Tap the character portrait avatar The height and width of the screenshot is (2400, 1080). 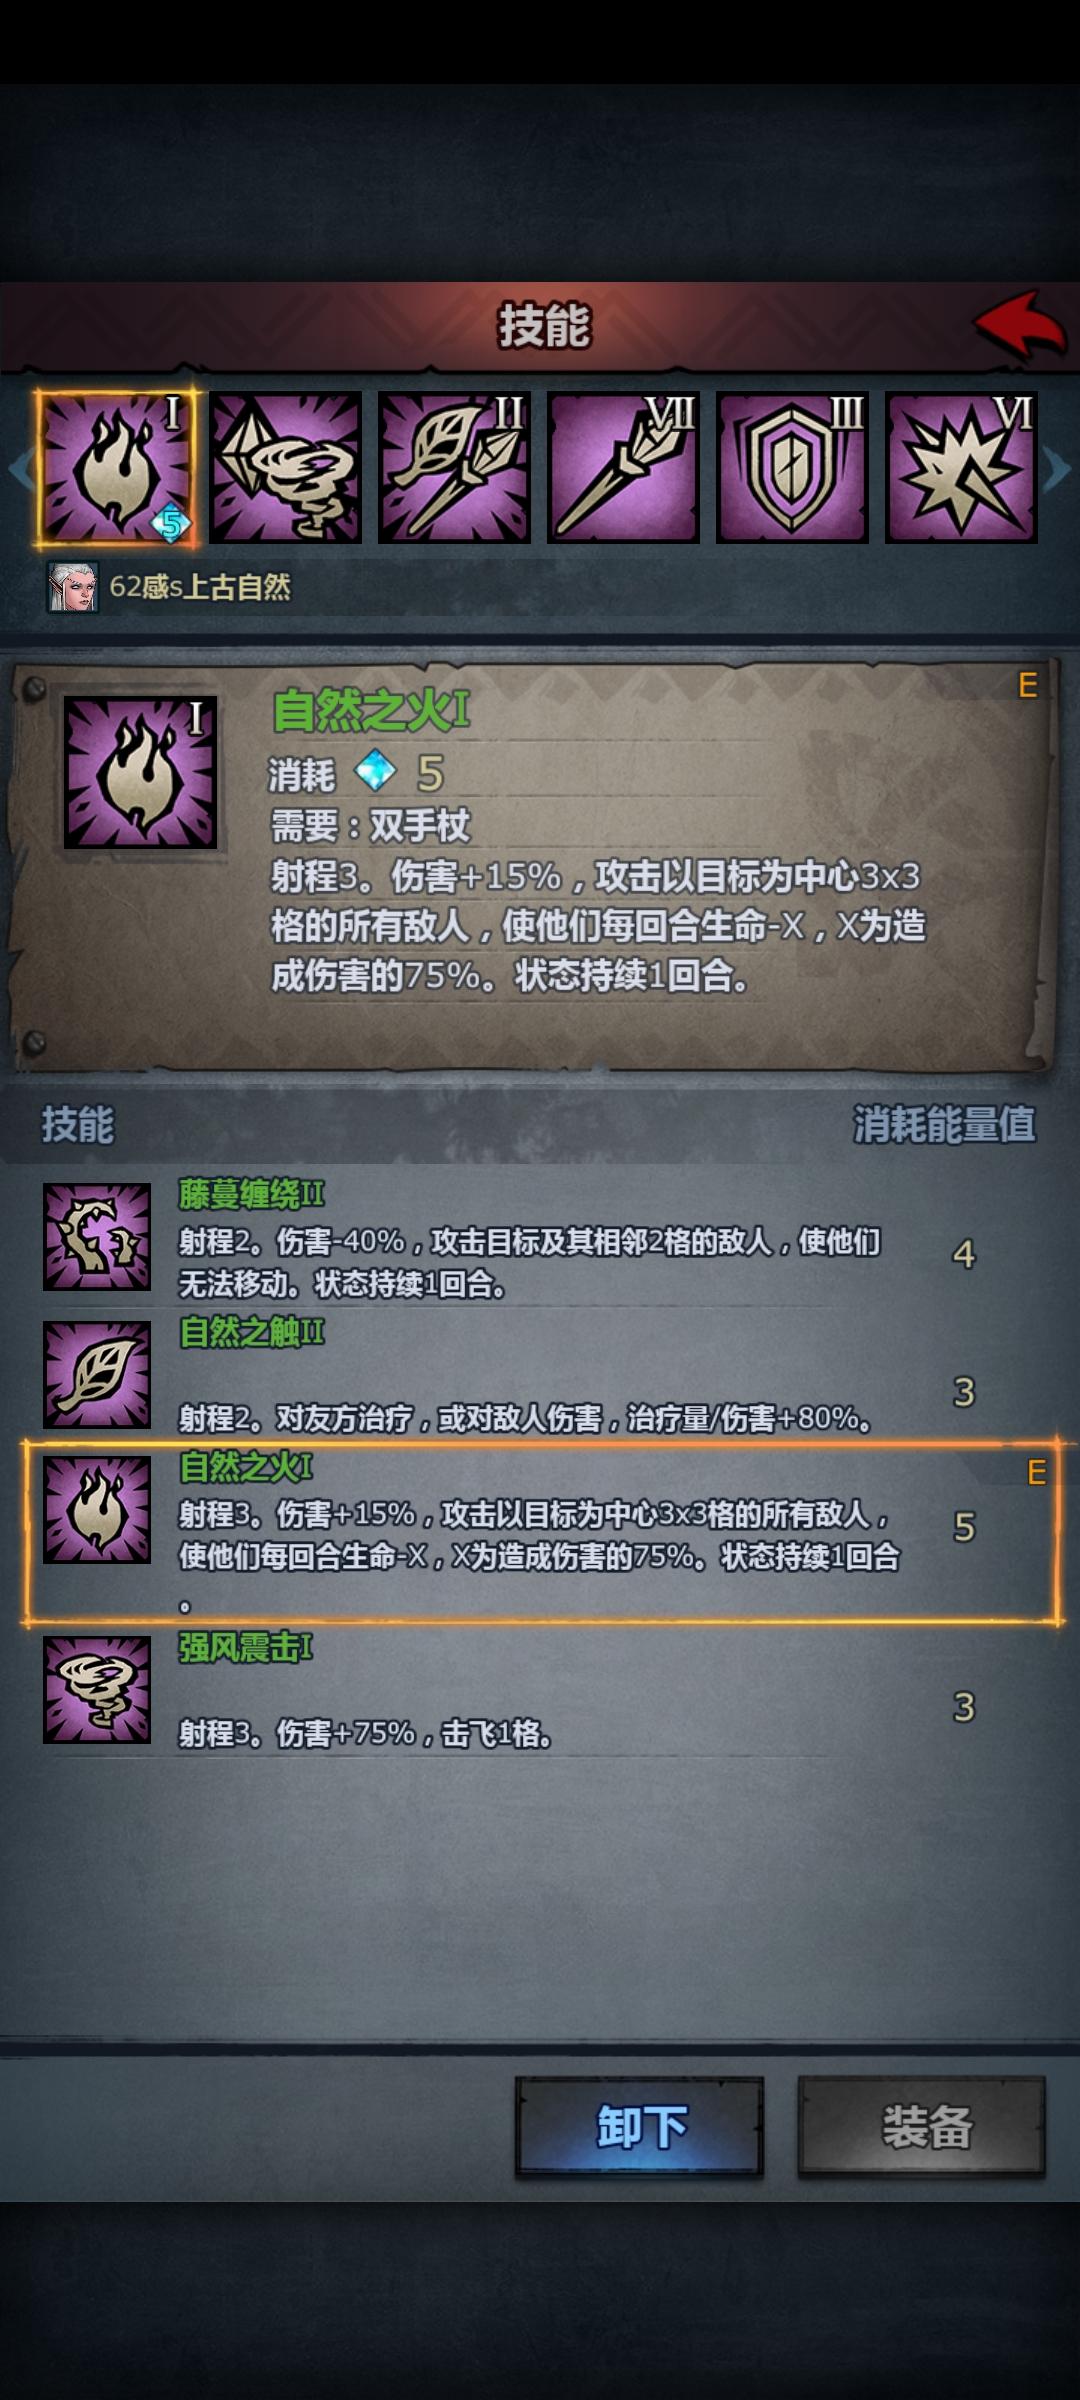[x=73, y=587]
